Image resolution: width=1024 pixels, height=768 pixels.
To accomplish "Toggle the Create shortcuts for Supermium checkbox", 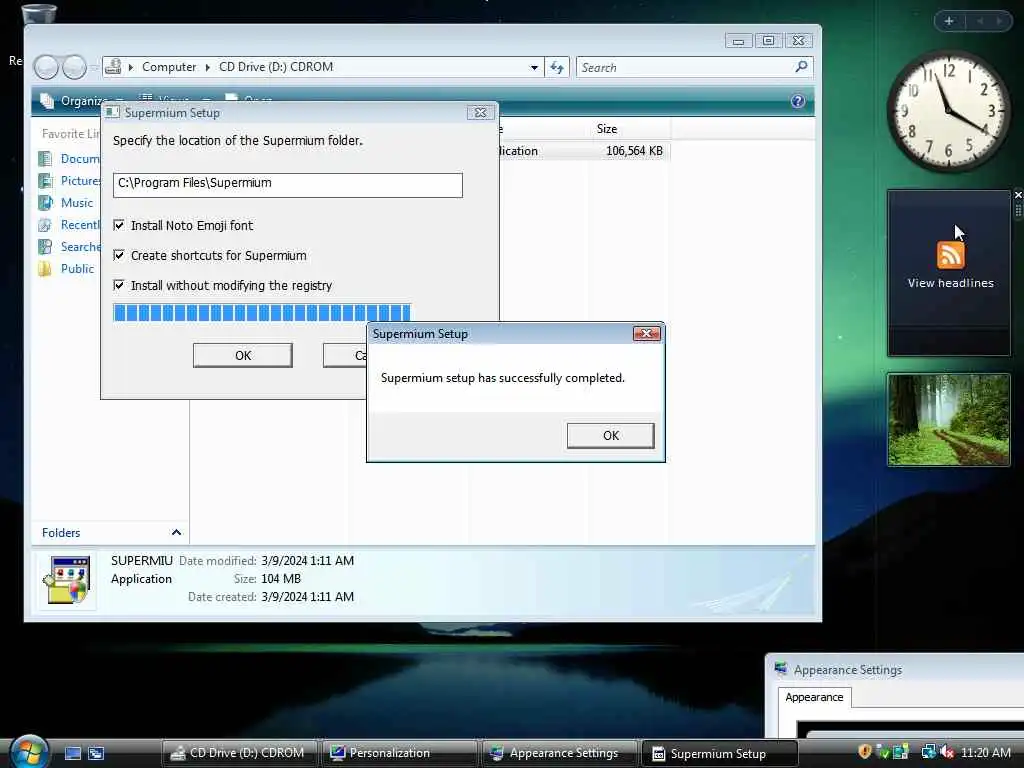I will 119,255.
